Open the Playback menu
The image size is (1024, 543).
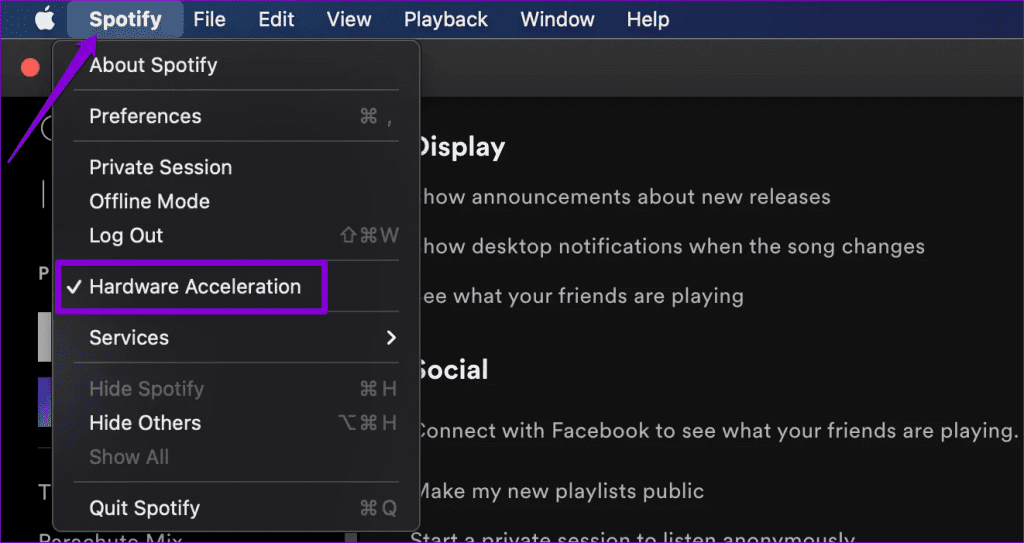[445, 20]
